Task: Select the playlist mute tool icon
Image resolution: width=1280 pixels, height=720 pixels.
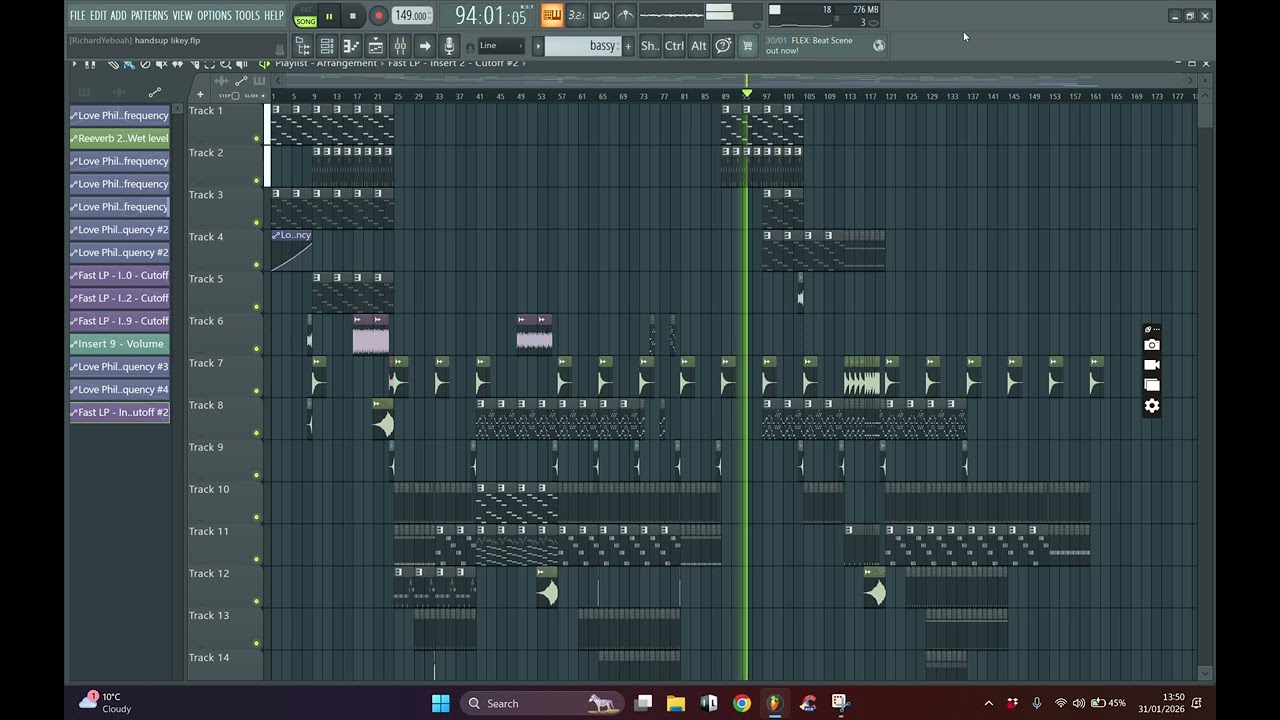Action: [x=162, y=64]
